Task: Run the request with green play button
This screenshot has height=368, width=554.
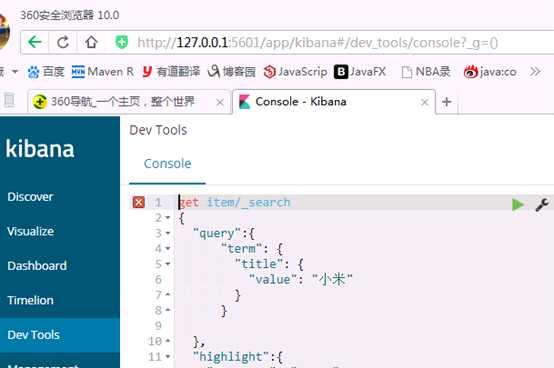Action: [x=518, y=204]
